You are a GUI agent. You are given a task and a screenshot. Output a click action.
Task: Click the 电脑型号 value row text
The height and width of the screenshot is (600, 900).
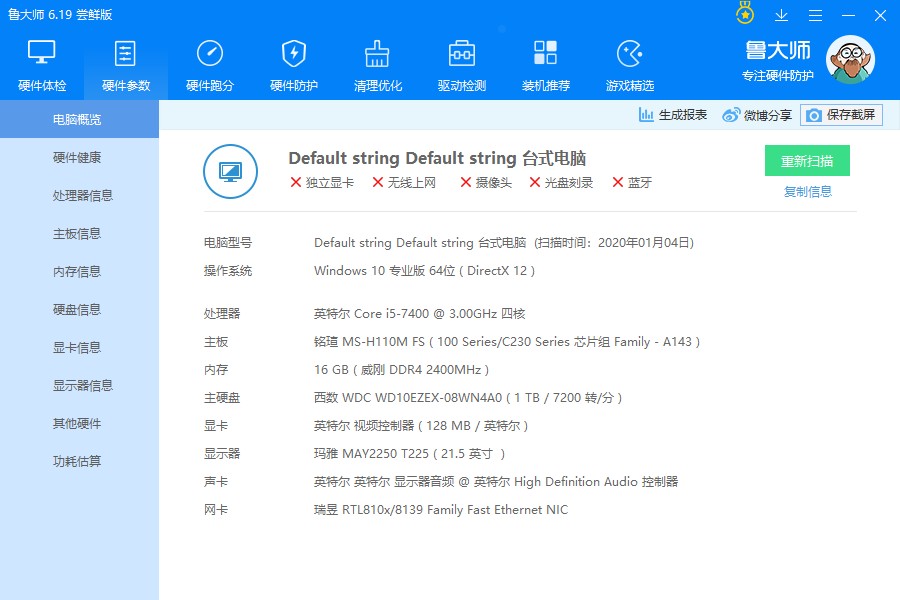(503, 242)
